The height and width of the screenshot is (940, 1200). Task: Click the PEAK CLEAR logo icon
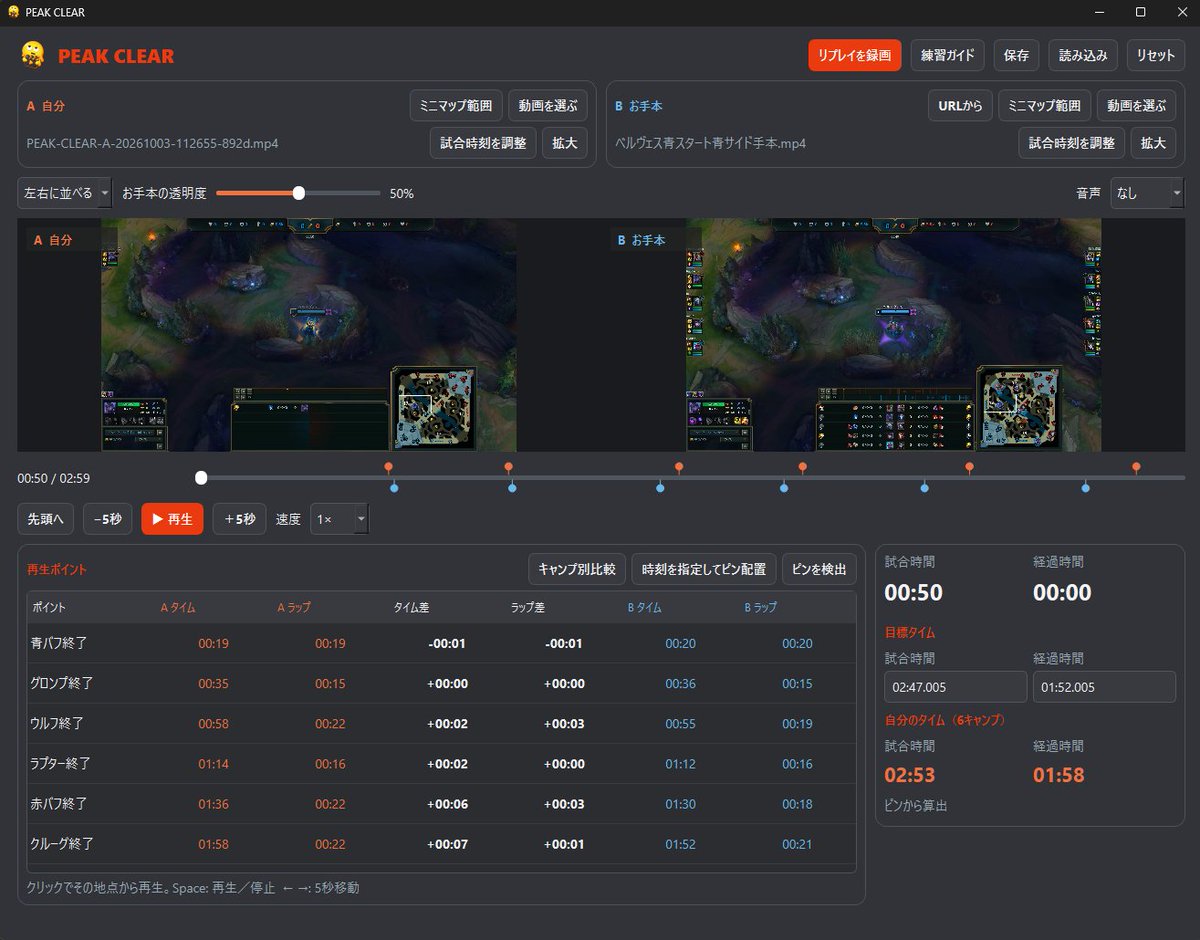[x=33, y=55]
